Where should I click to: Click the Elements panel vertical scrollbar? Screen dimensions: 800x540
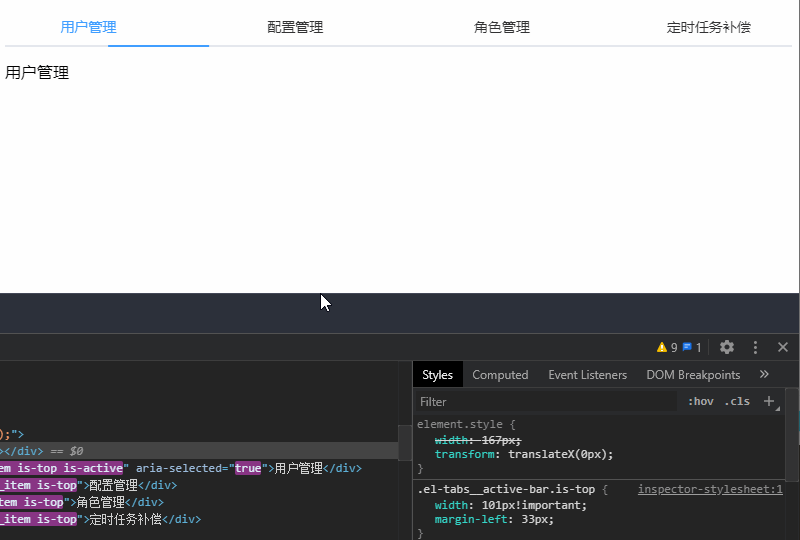pos(405,443)
